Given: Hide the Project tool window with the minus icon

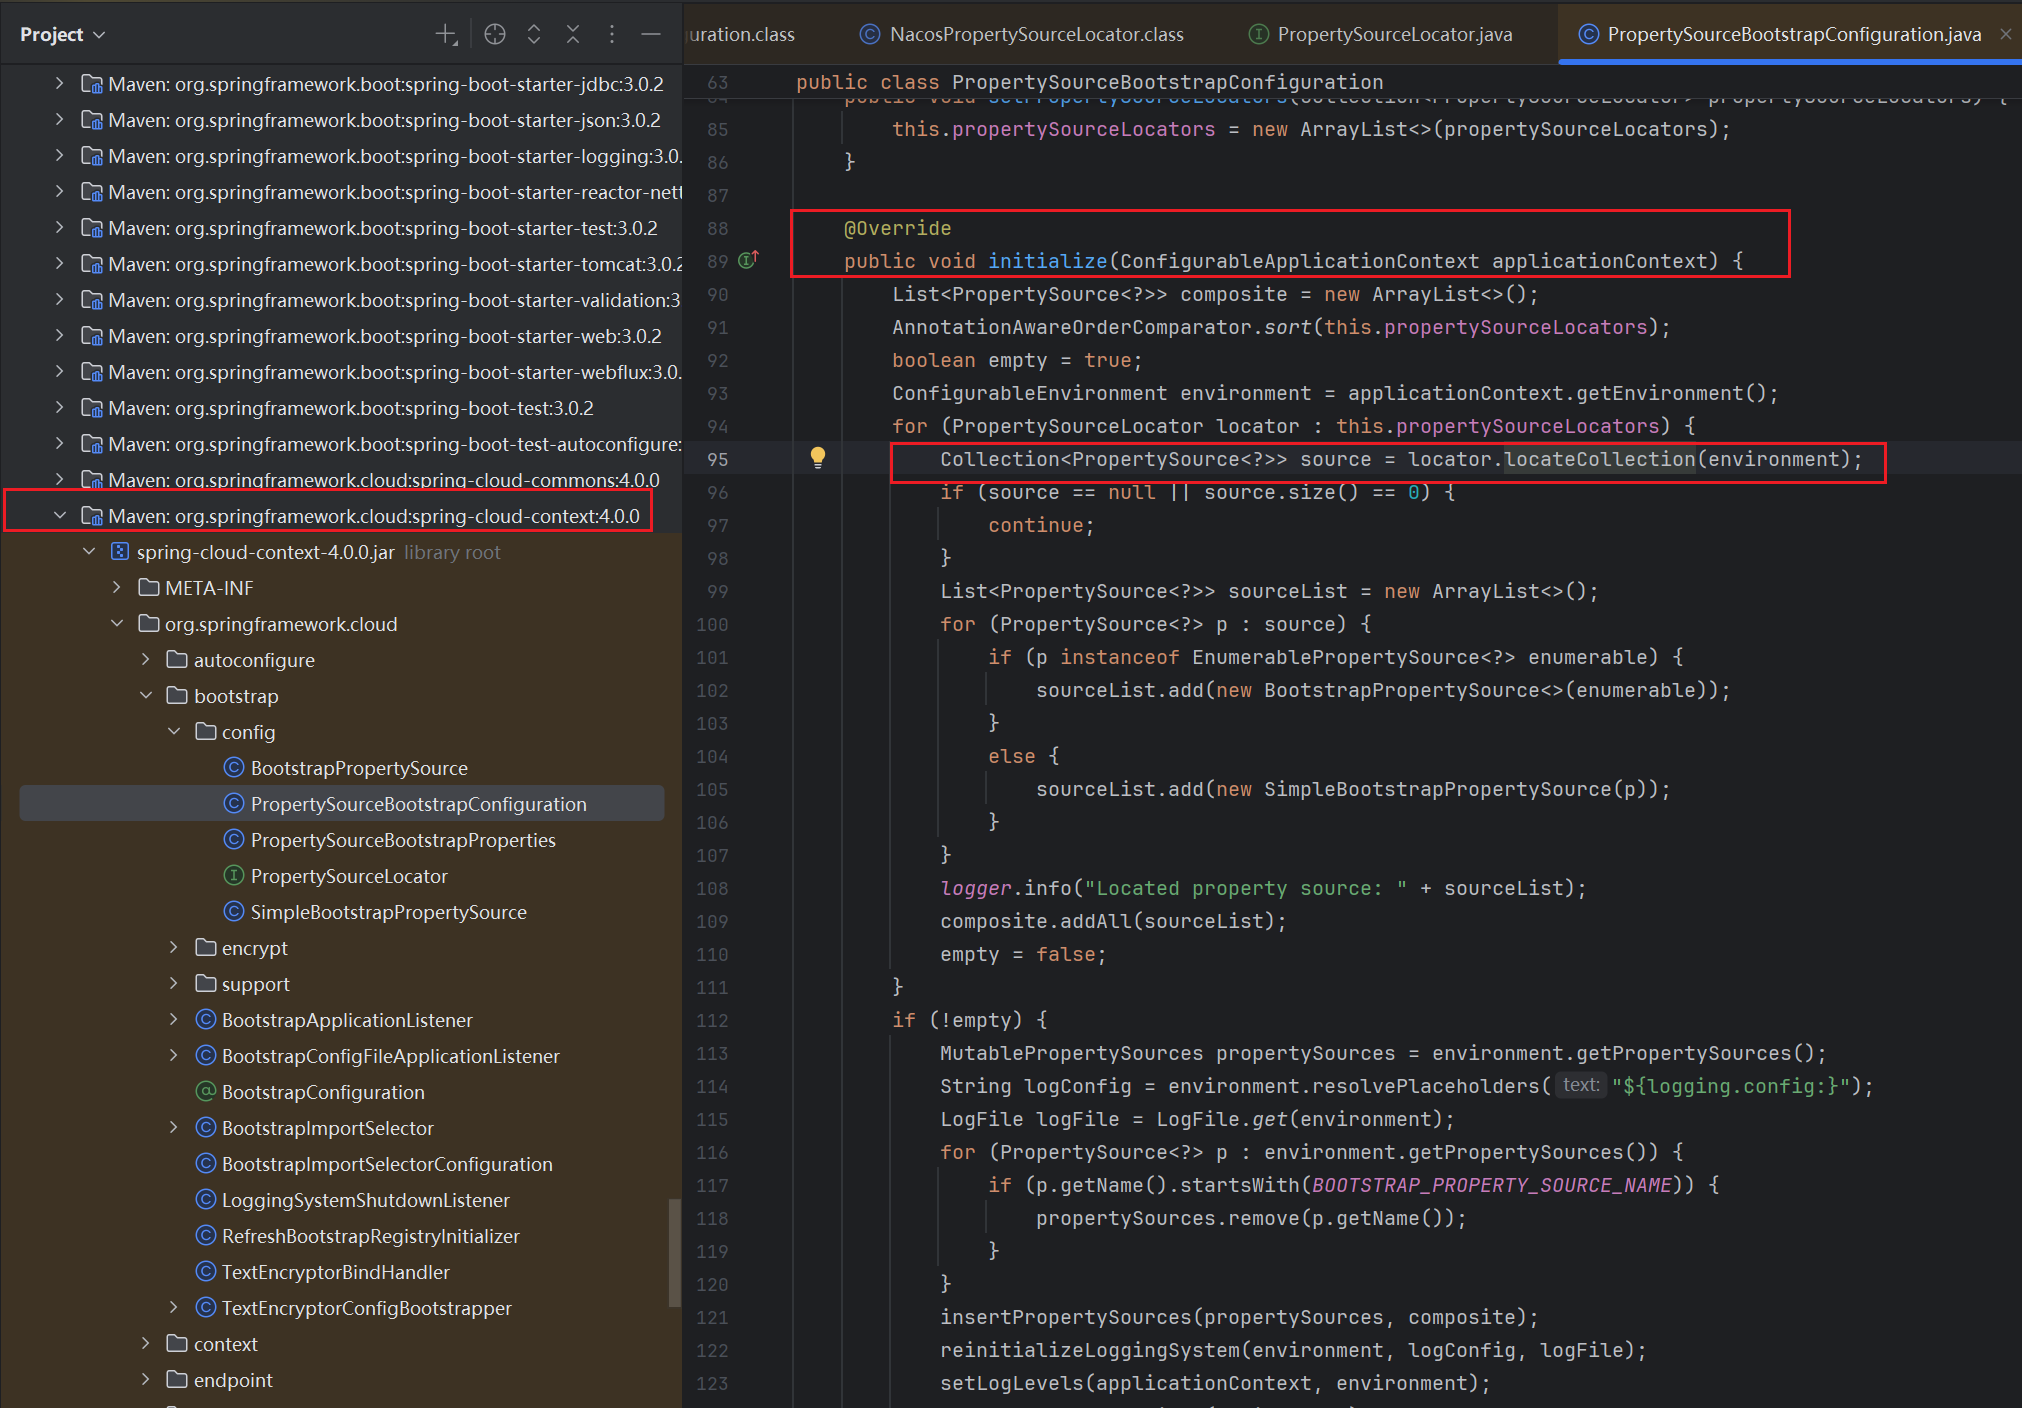Looking at the screenshot, I should tap(651, 34).
